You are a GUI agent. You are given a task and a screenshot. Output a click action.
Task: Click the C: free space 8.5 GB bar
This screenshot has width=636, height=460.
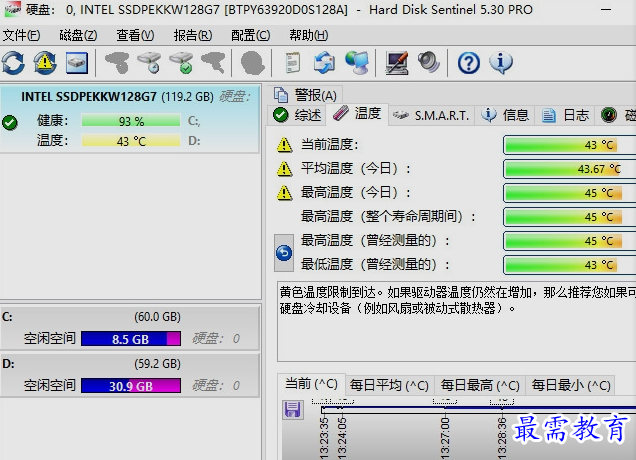pyautogui.click(x=131, y=339)
